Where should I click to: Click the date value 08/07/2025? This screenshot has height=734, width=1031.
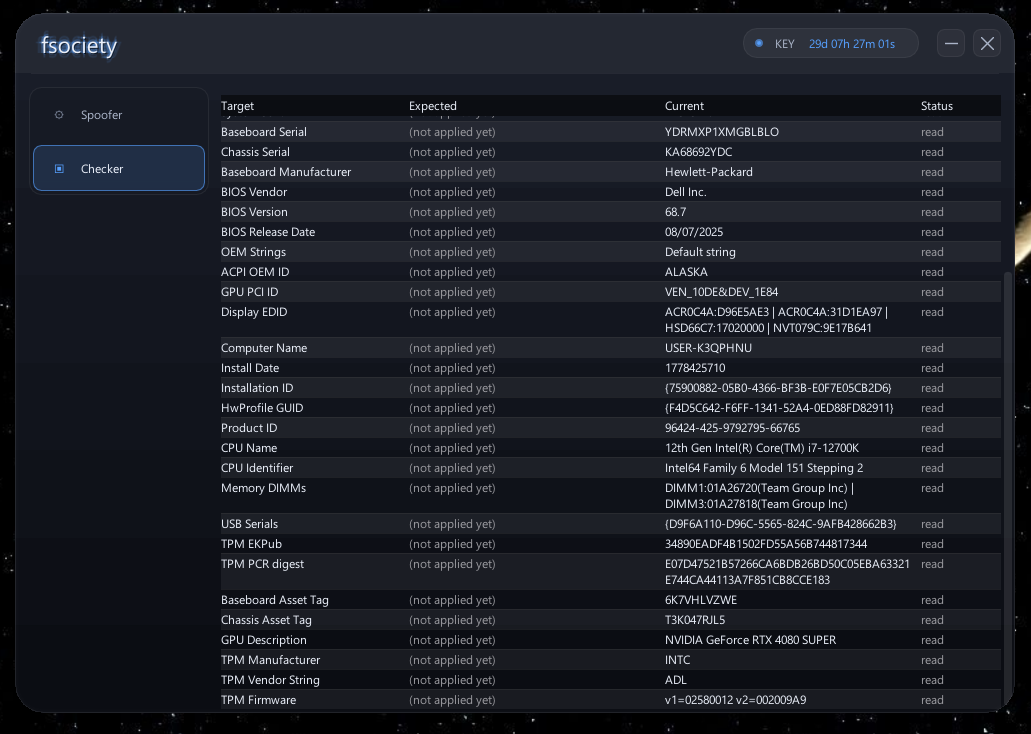tap(694, 232)
